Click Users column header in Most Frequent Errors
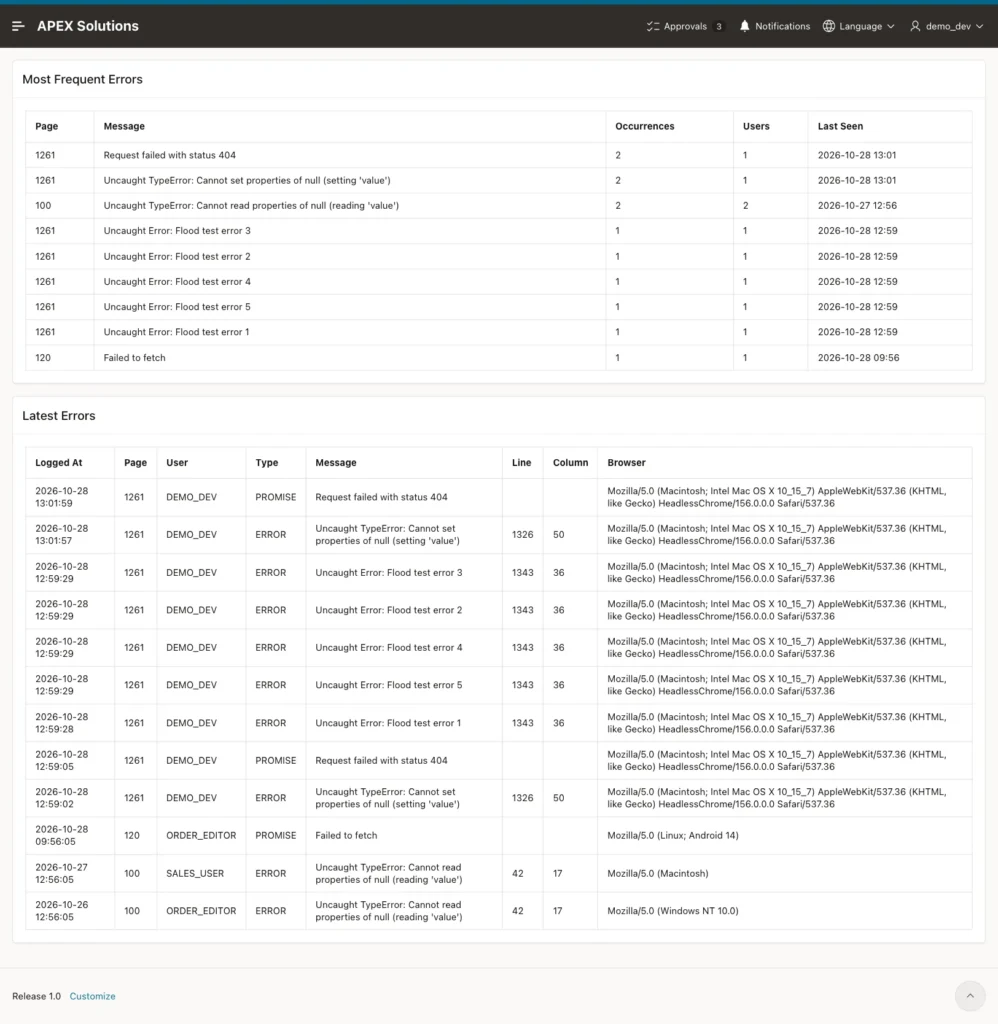Screen dimensions: 998x1024 tap(756, 126)
